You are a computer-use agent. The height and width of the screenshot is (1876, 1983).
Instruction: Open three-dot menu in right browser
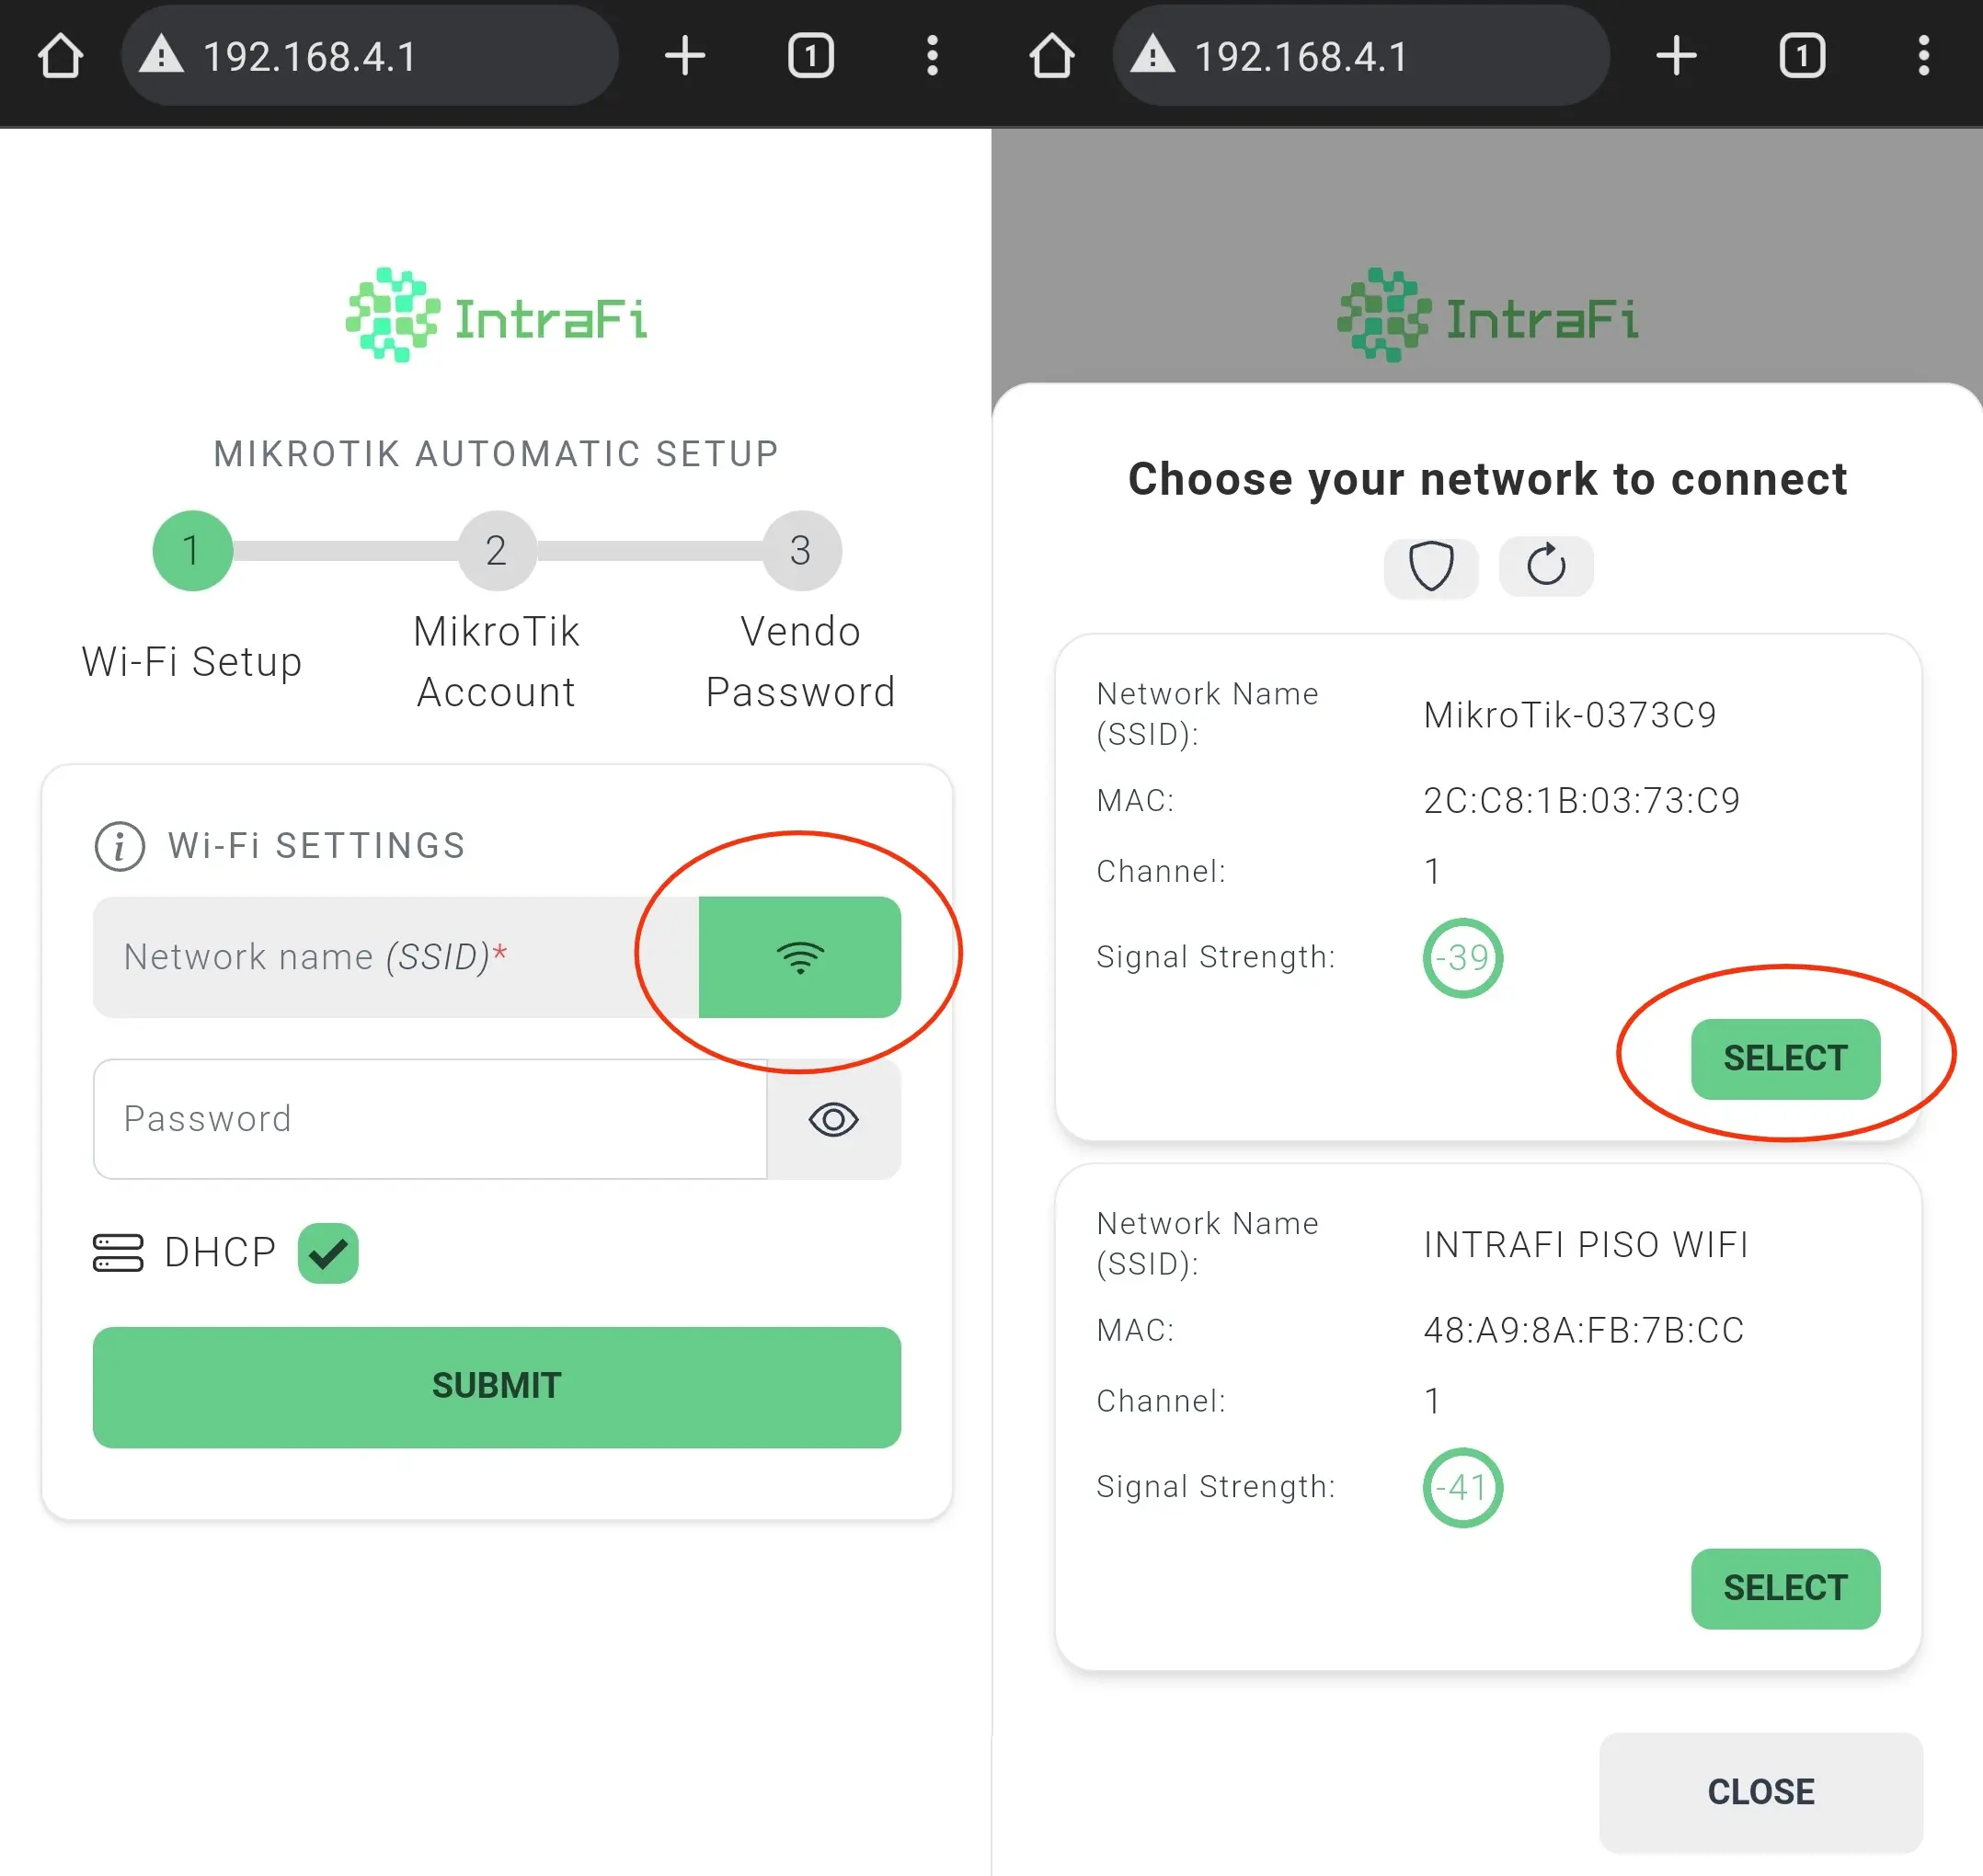point(1923,56)
